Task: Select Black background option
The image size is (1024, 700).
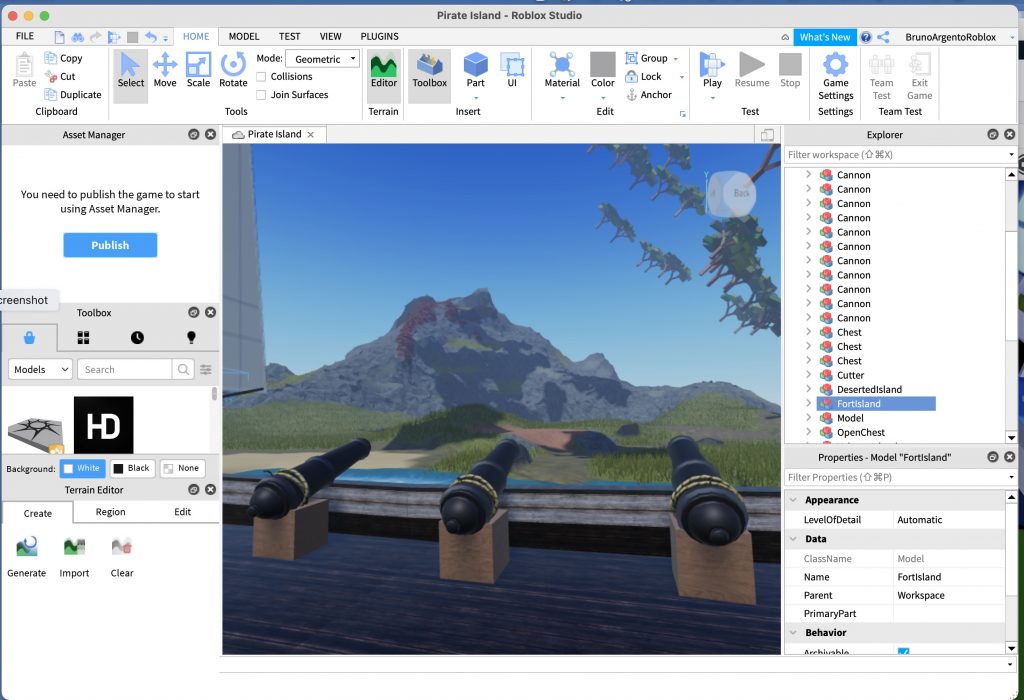Action: (133, 468)
